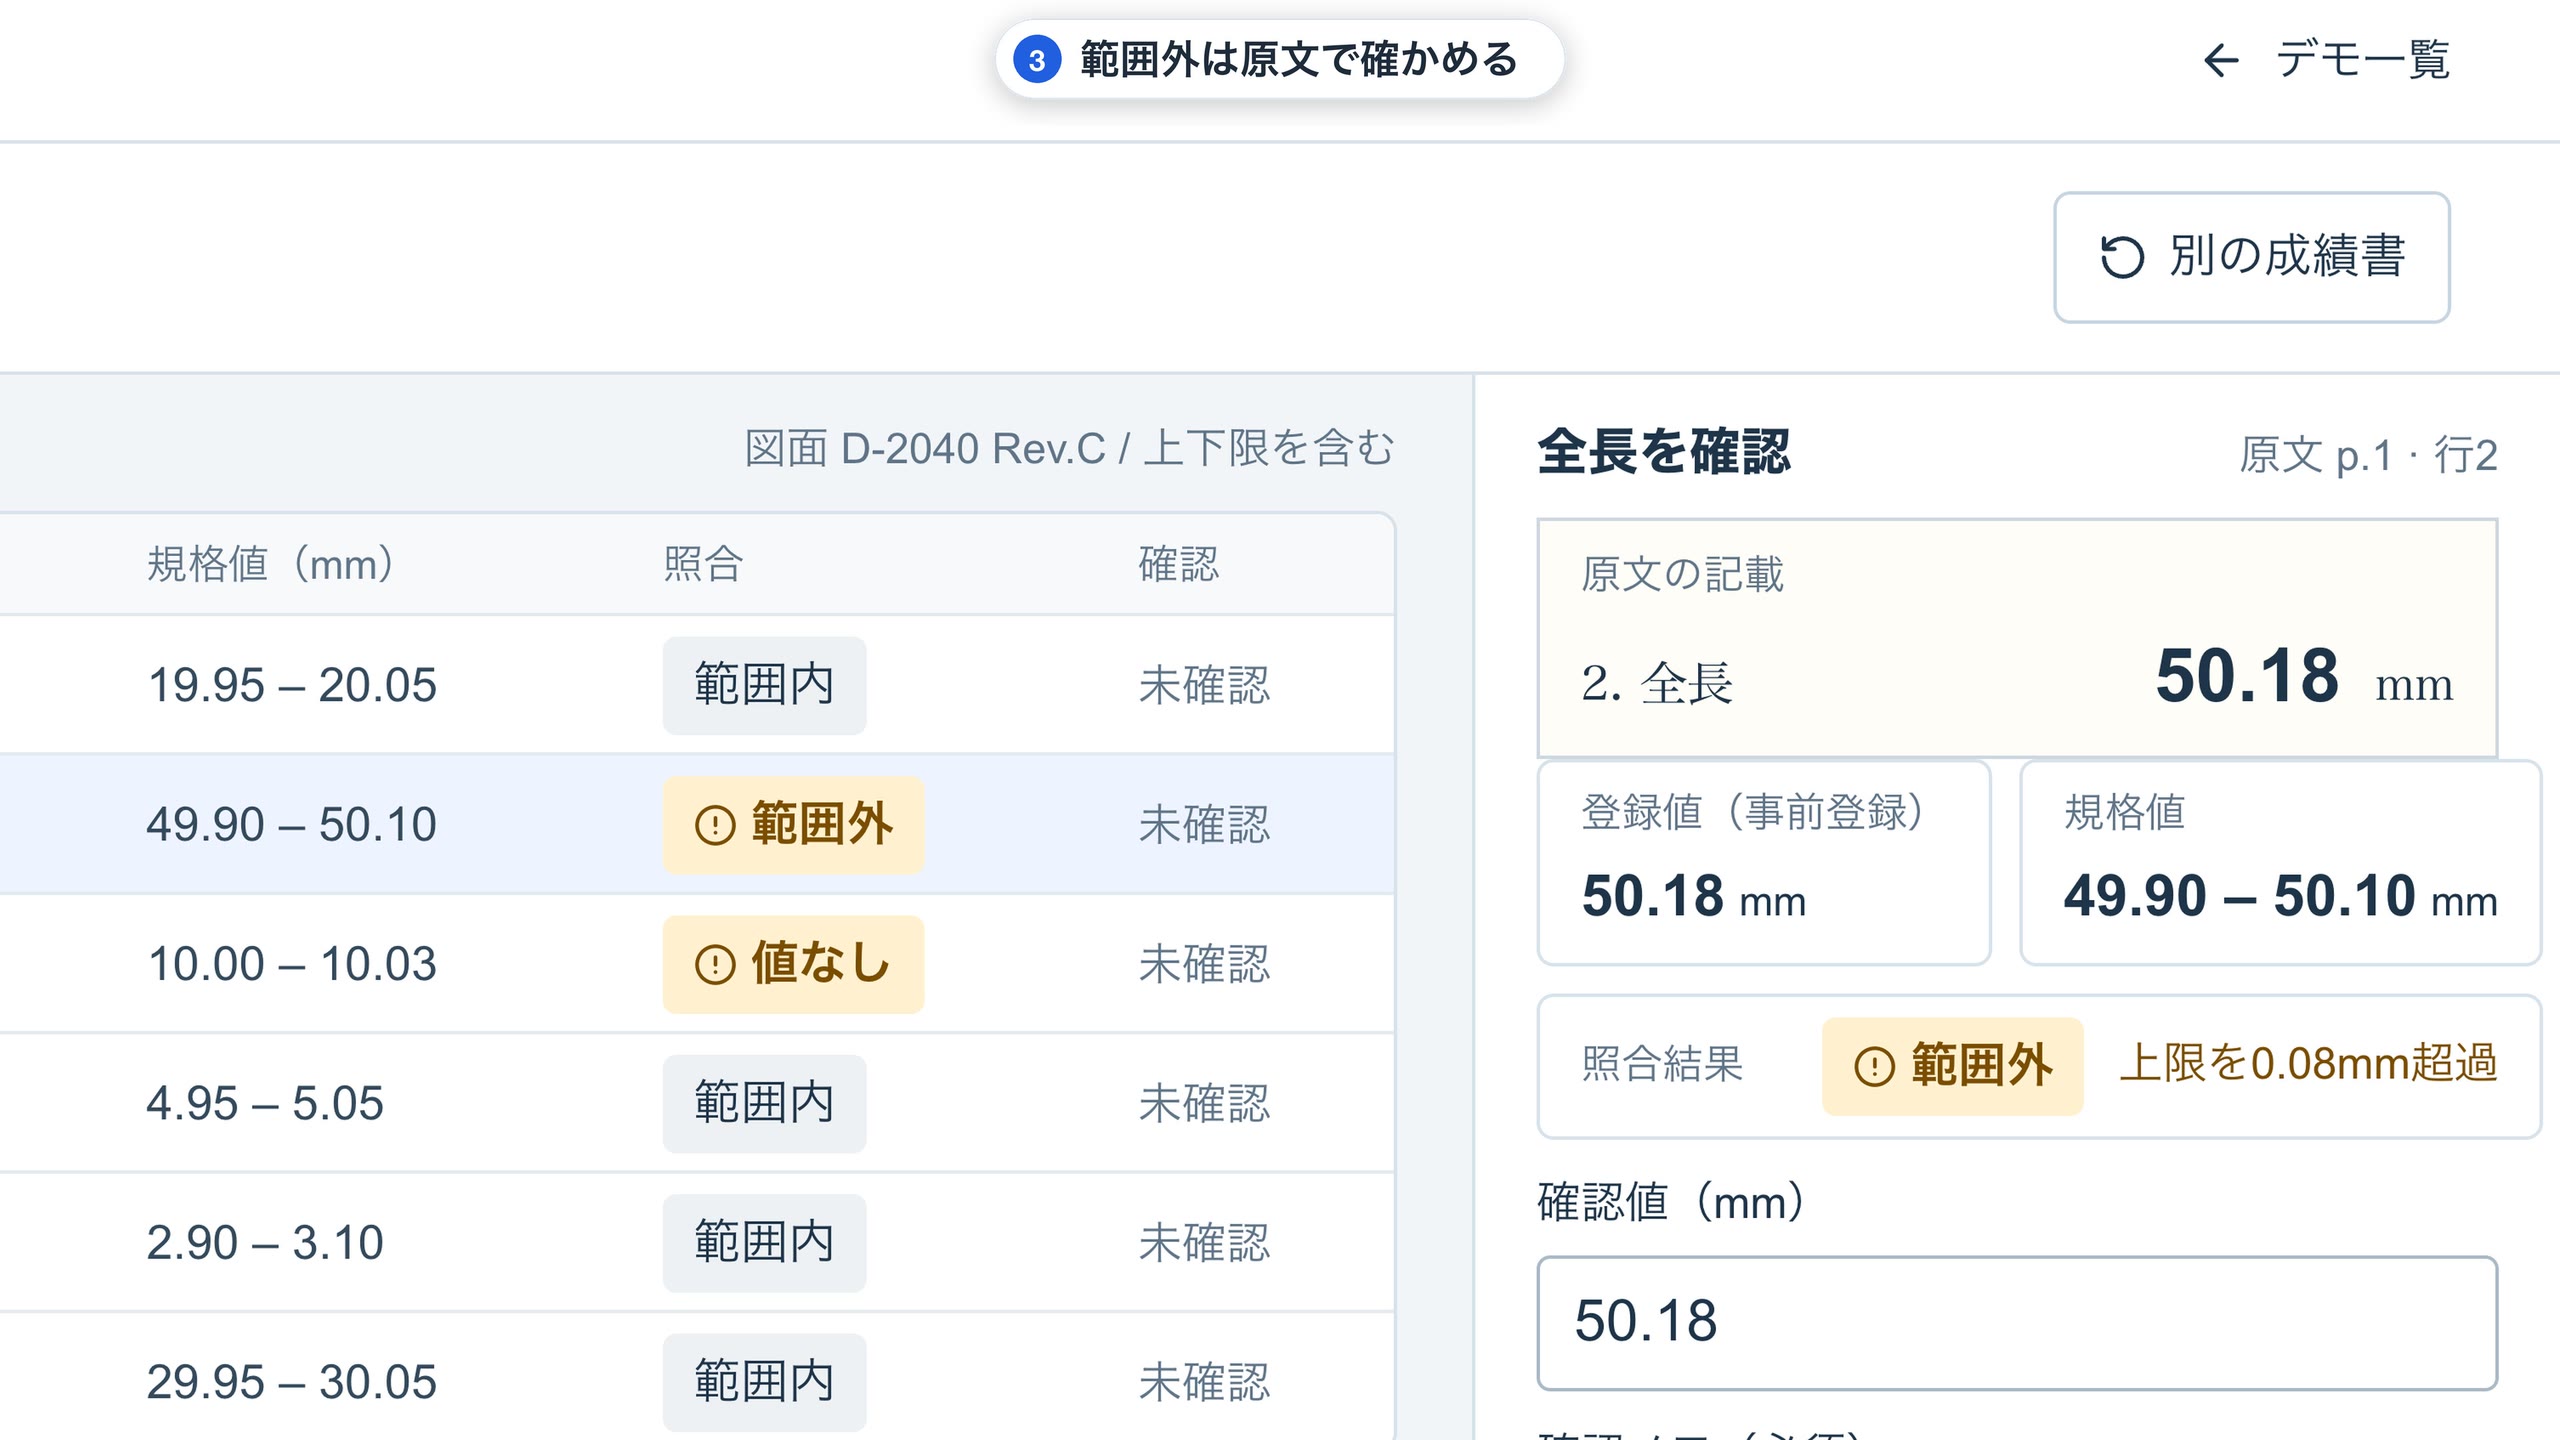
Task: Click the 確認 column header
Action: pyautogui.click(x=1179, y=564)
